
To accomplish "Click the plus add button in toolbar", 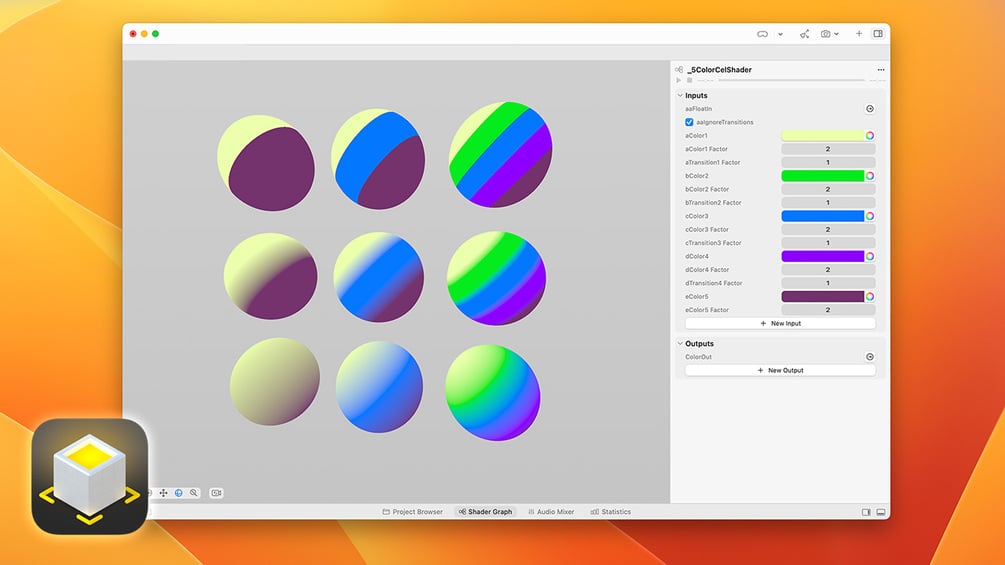I will pyautogui.click(x=859, y=33).
